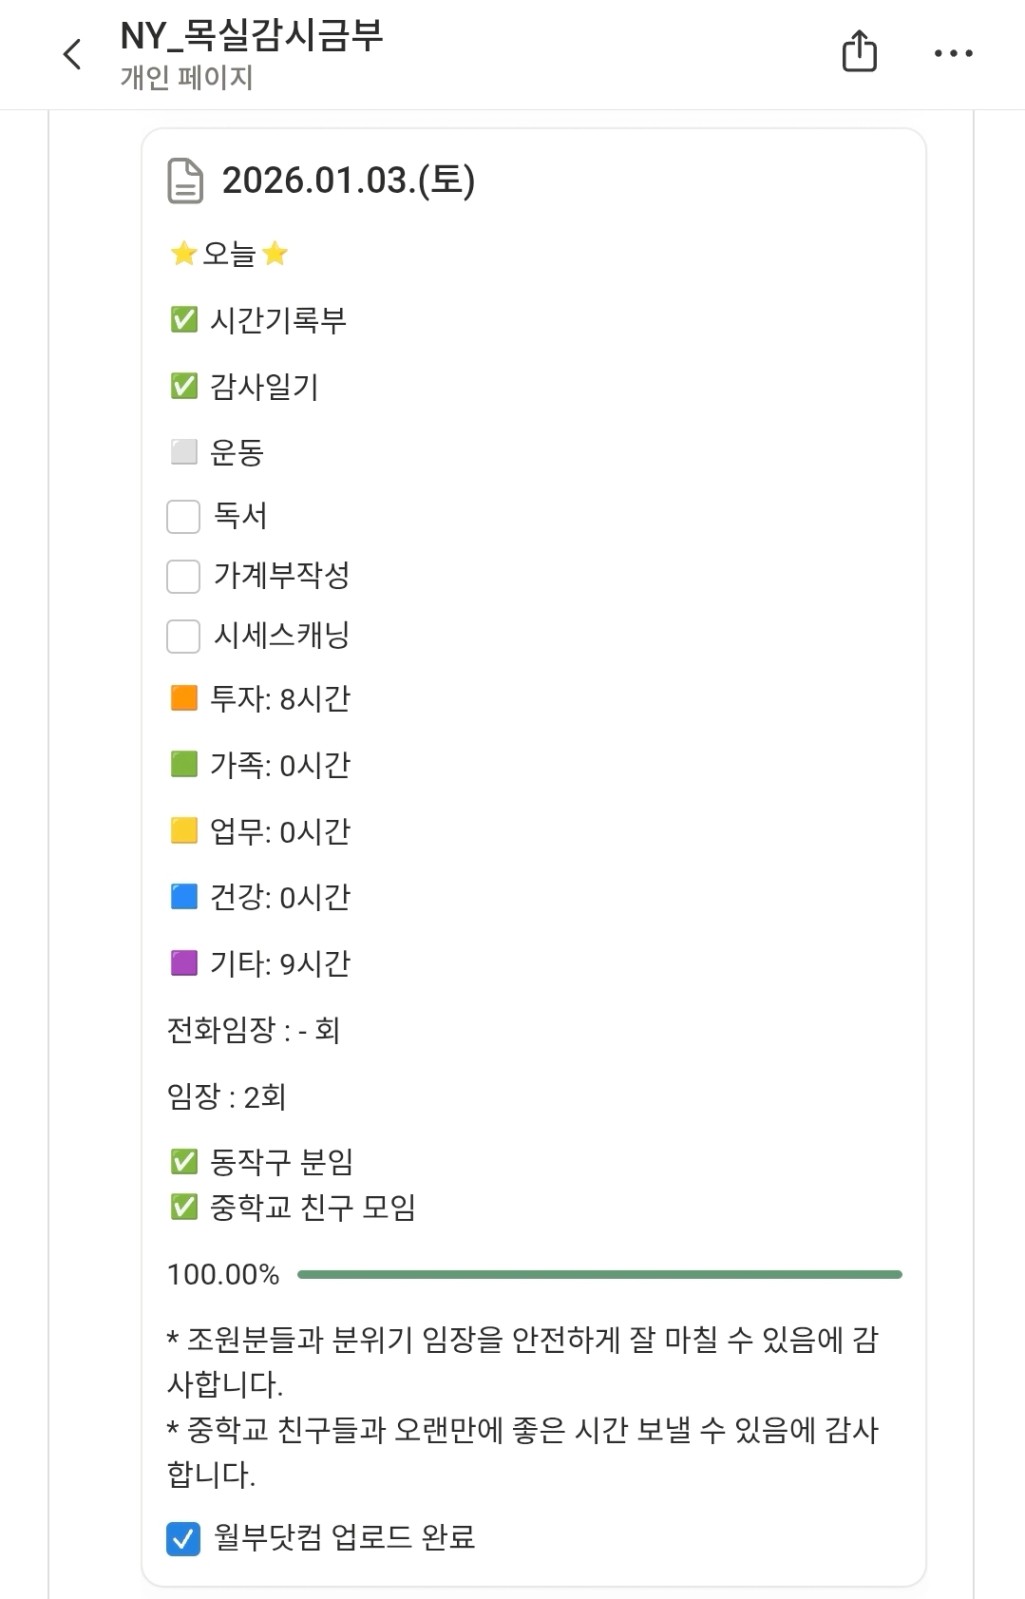Open the three-dot more options menu

click(x=953, y=53)
